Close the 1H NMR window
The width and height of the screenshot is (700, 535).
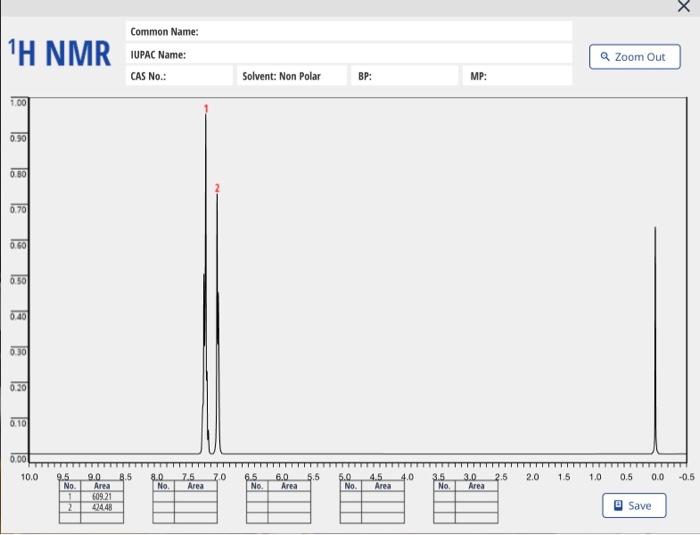[x=683, y=6]
